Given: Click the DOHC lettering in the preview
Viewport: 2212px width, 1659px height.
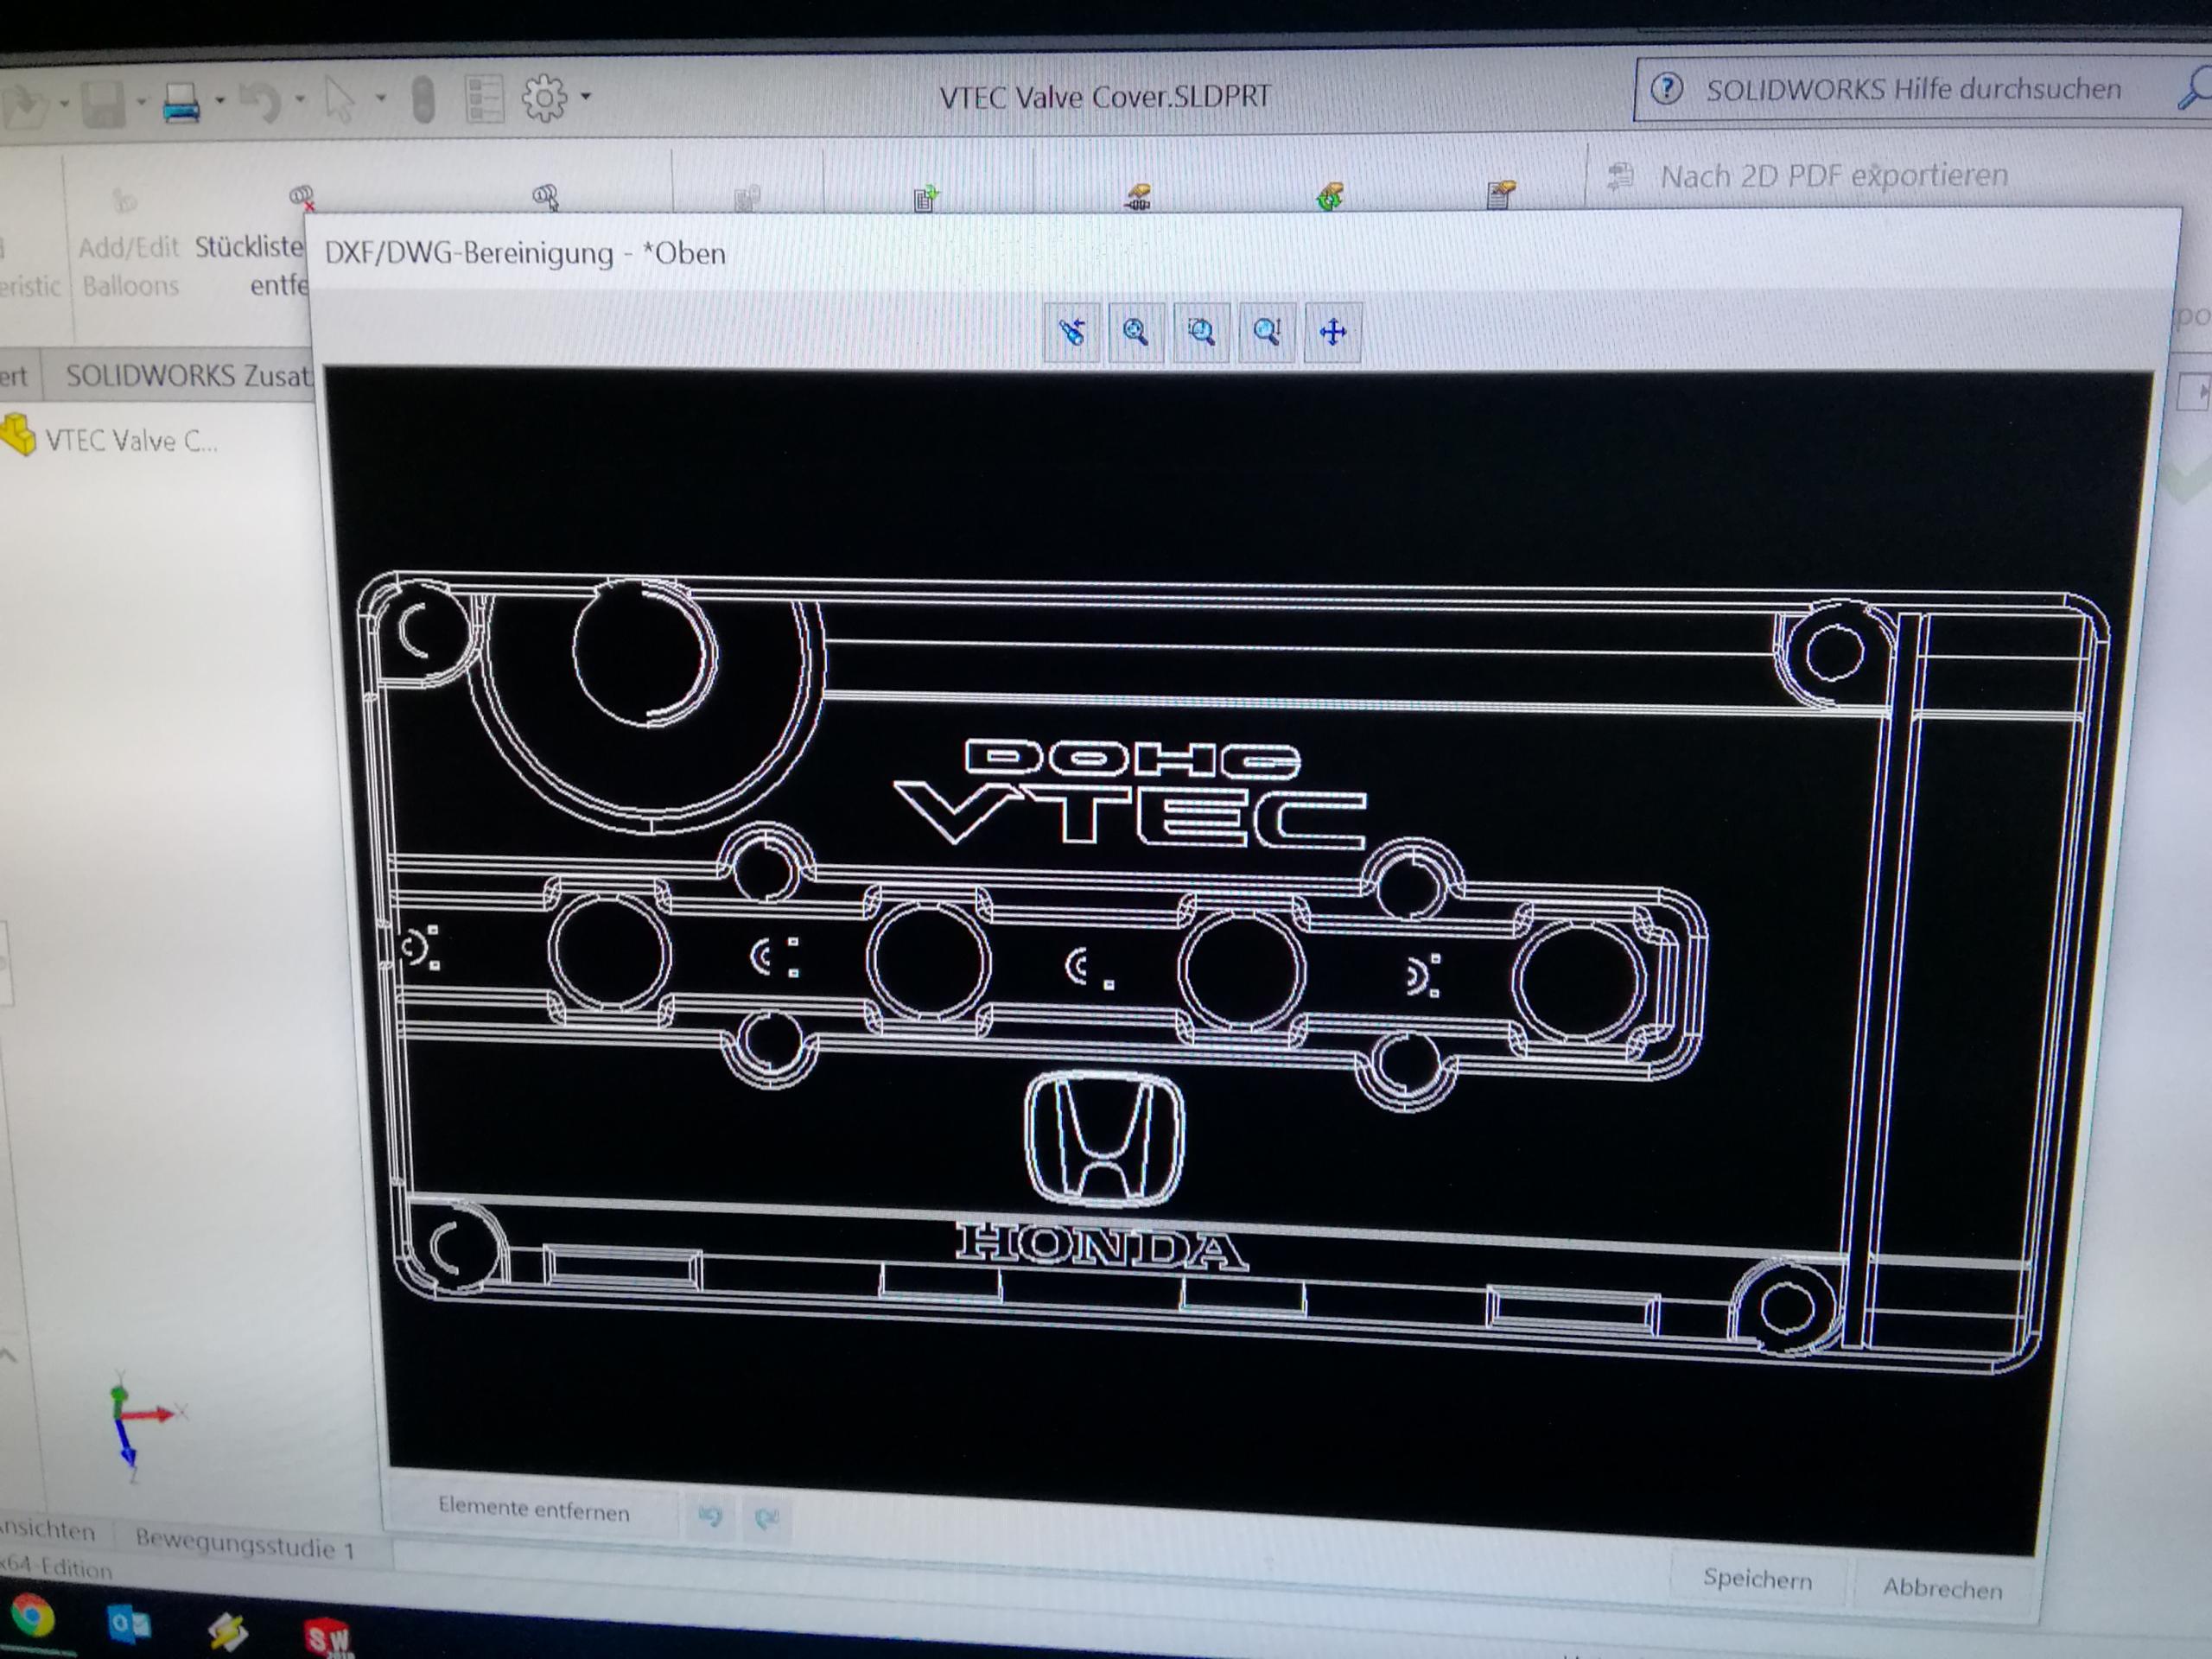Looking at the screenshot, I should pos(1132,759).
